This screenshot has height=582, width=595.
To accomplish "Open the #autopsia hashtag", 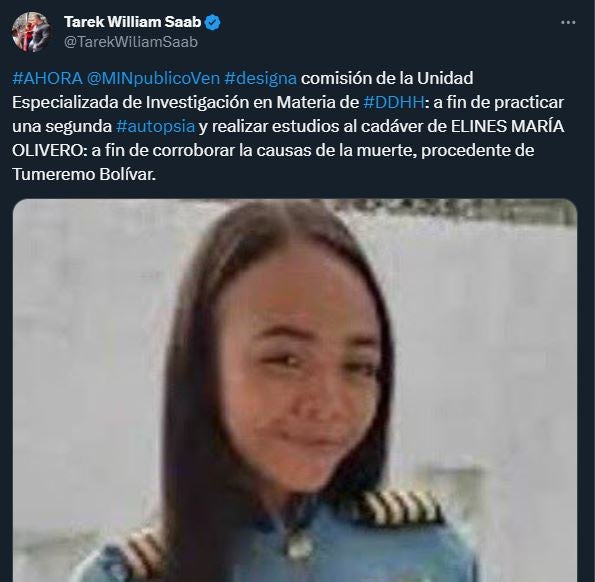I will tap(156, 127).
